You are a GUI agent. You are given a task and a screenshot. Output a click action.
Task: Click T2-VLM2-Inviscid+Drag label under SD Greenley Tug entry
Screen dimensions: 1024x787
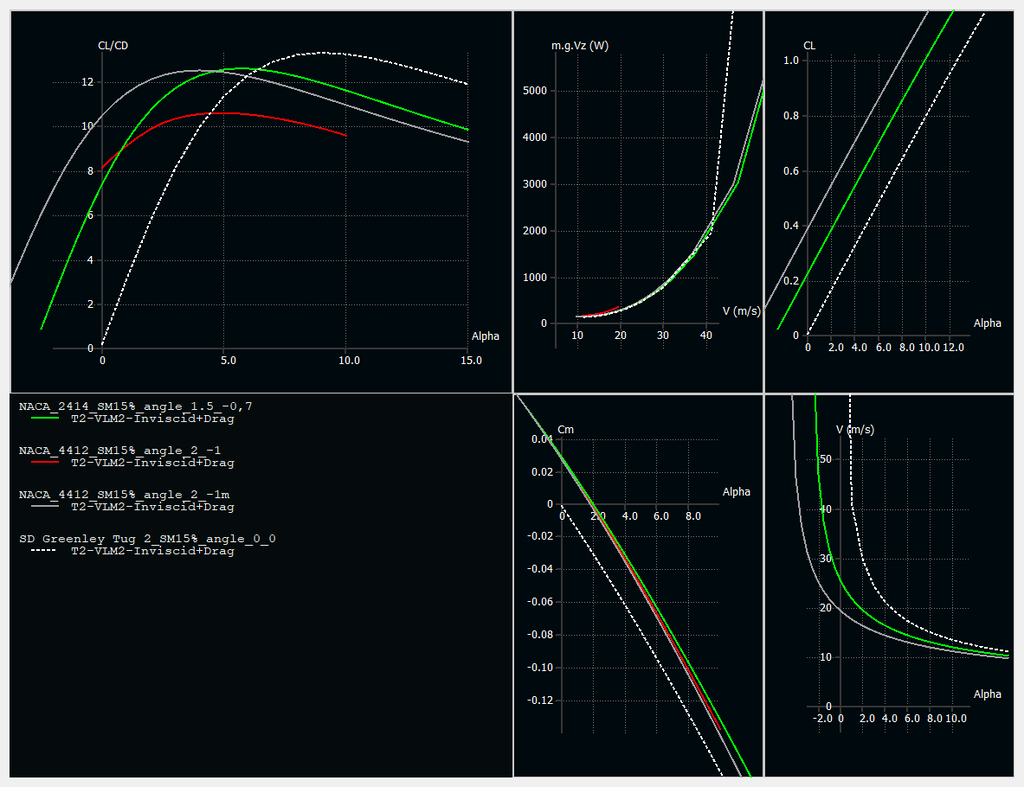(x=152, y=551)
